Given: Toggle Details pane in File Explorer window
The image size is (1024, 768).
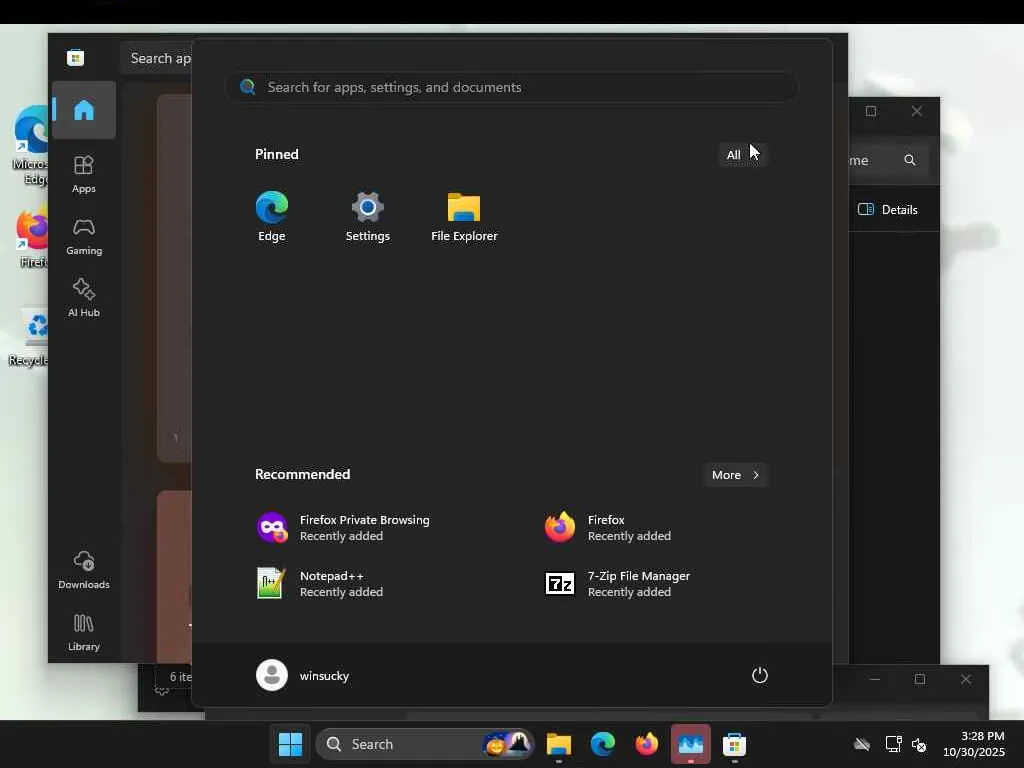Looking at the screenshot, I should pyautogui.click(x=888, y=210).
